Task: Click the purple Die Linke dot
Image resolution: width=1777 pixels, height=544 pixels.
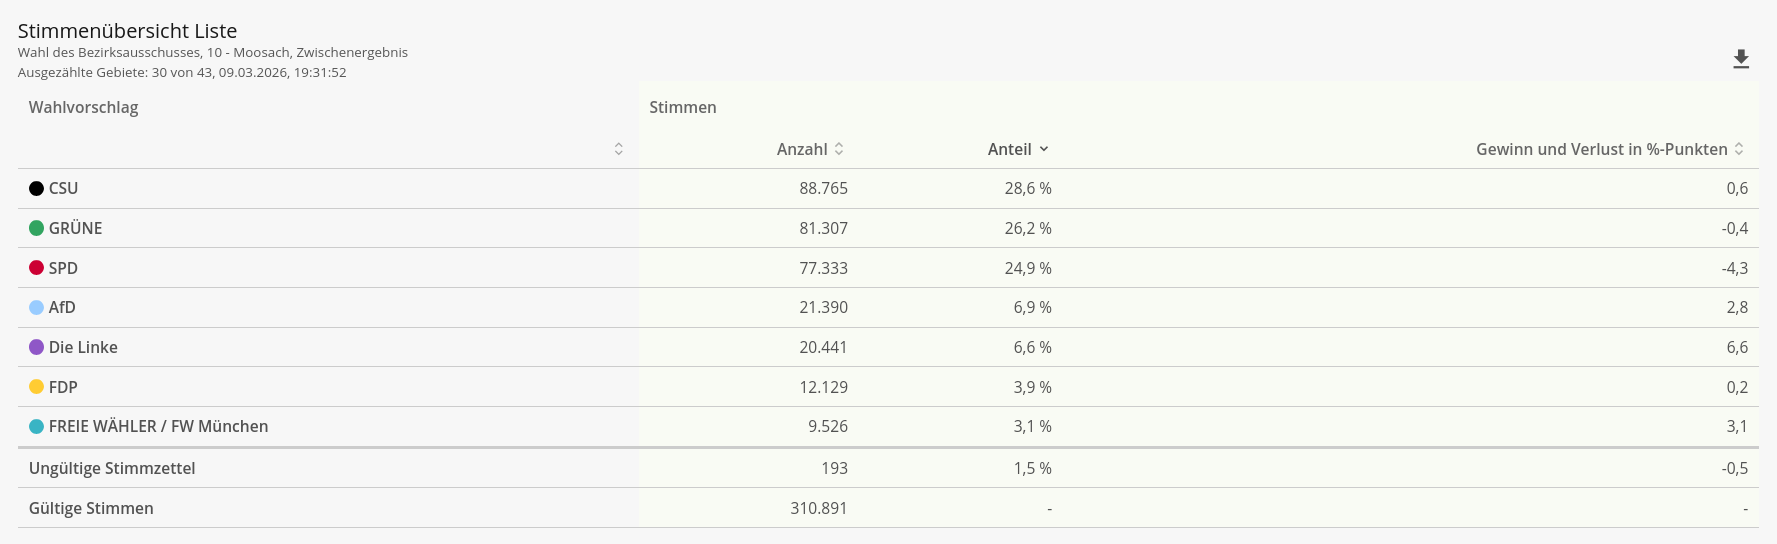Action: coord(37,347)
